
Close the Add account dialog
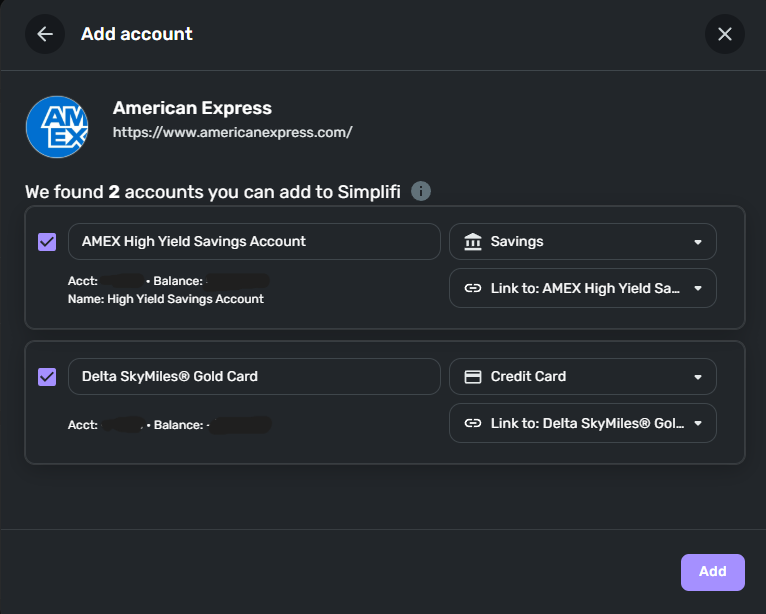[x=724, y=34]
